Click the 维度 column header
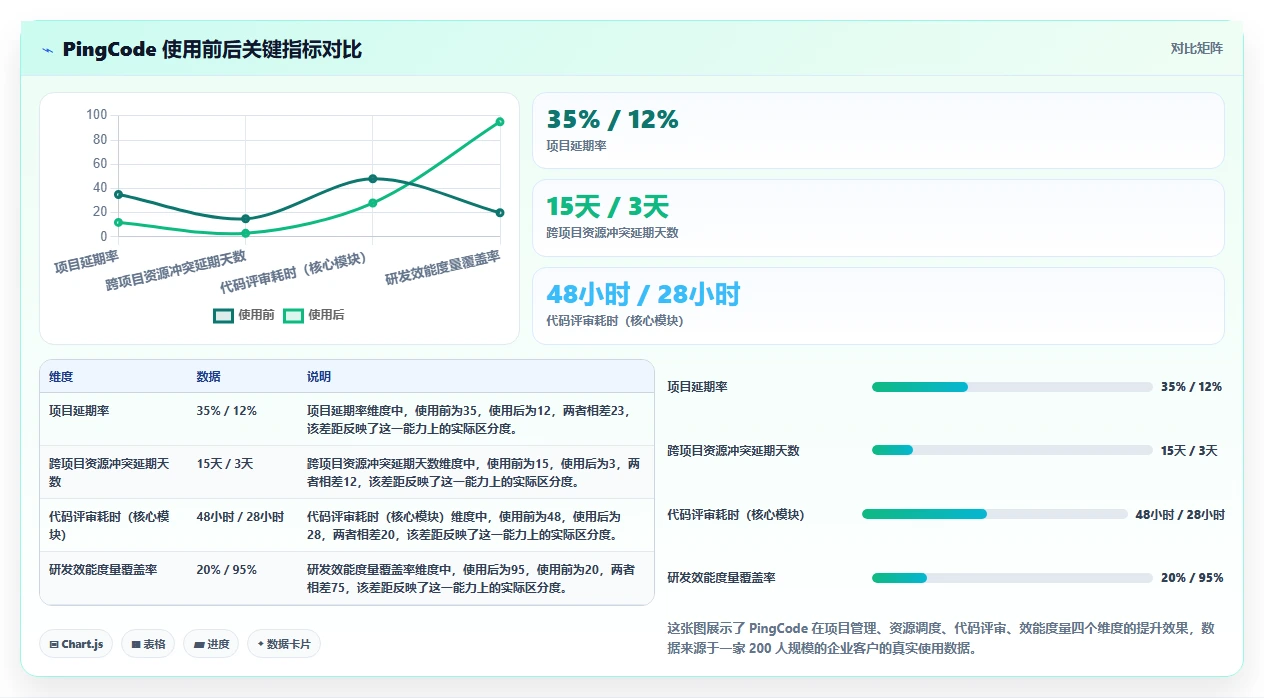 click(61, 377)
